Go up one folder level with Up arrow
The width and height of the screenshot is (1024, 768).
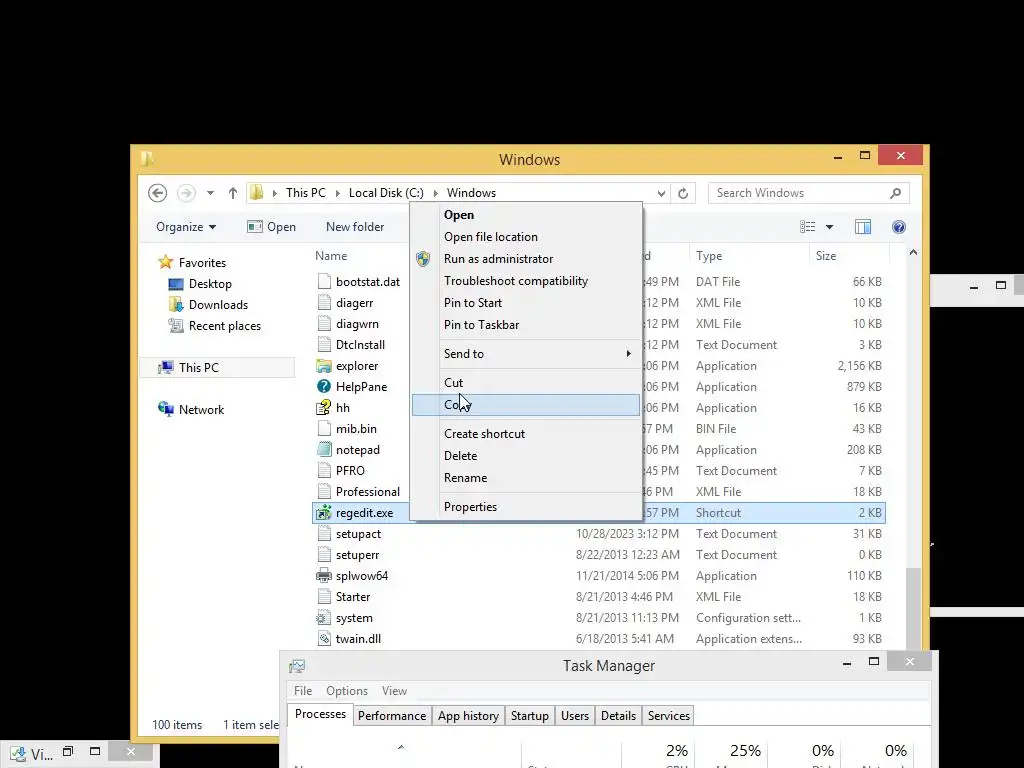(x=232, y=193)
